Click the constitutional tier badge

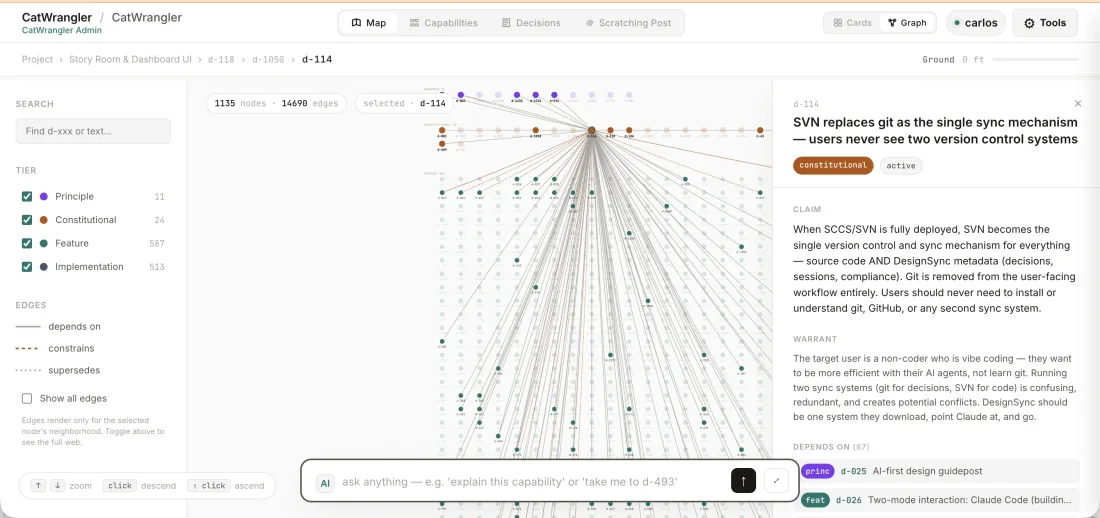click(x=833, y=166)
